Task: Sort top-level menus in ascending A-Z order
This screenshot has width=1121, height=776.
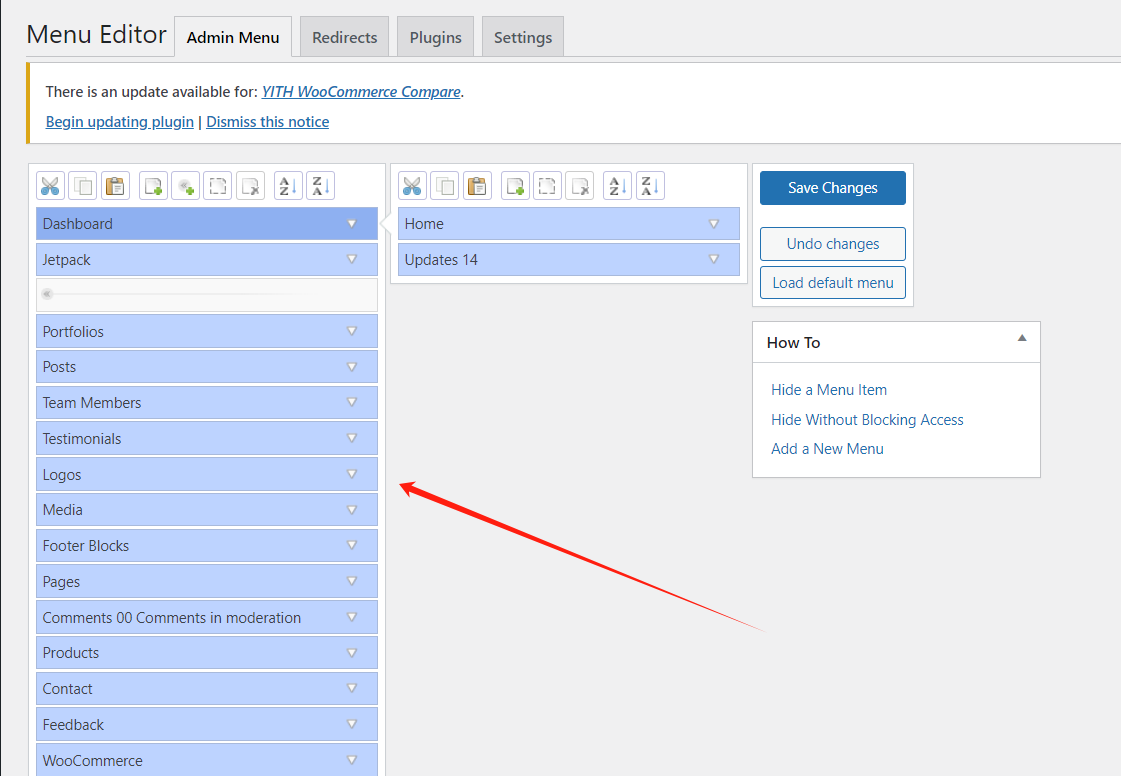Action: point(288,186)
